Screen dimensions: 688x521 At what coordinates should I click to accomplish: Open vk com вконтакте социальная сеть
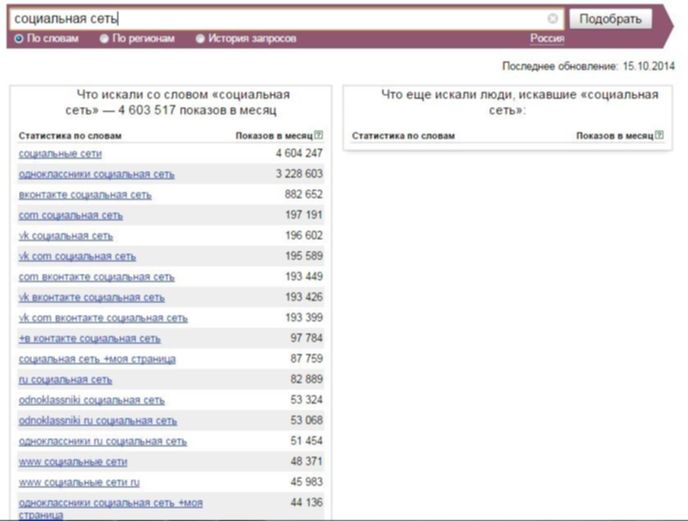coord(103,318)
